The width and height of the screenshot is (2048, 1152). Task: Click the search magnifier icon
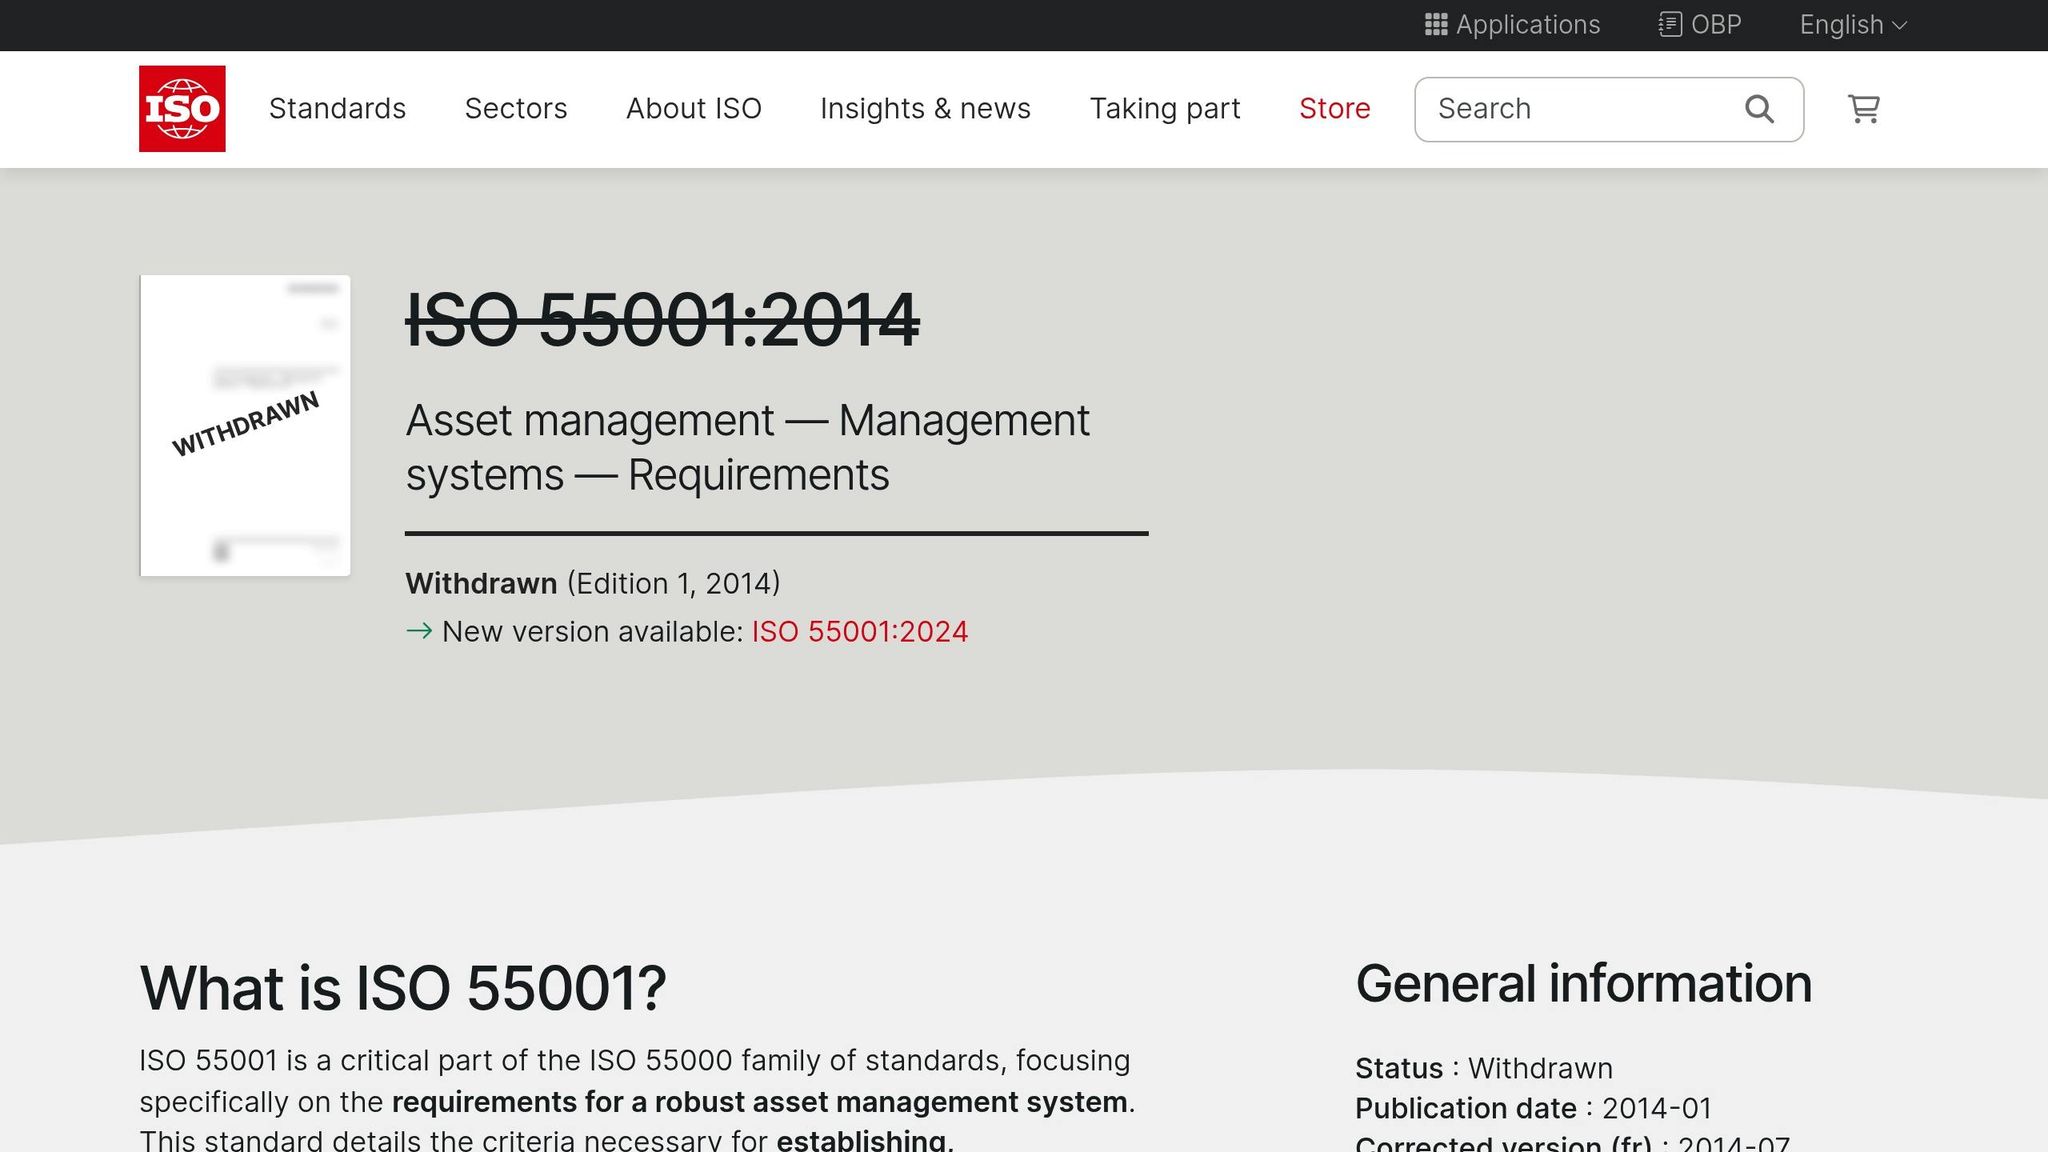(1758, 108)
